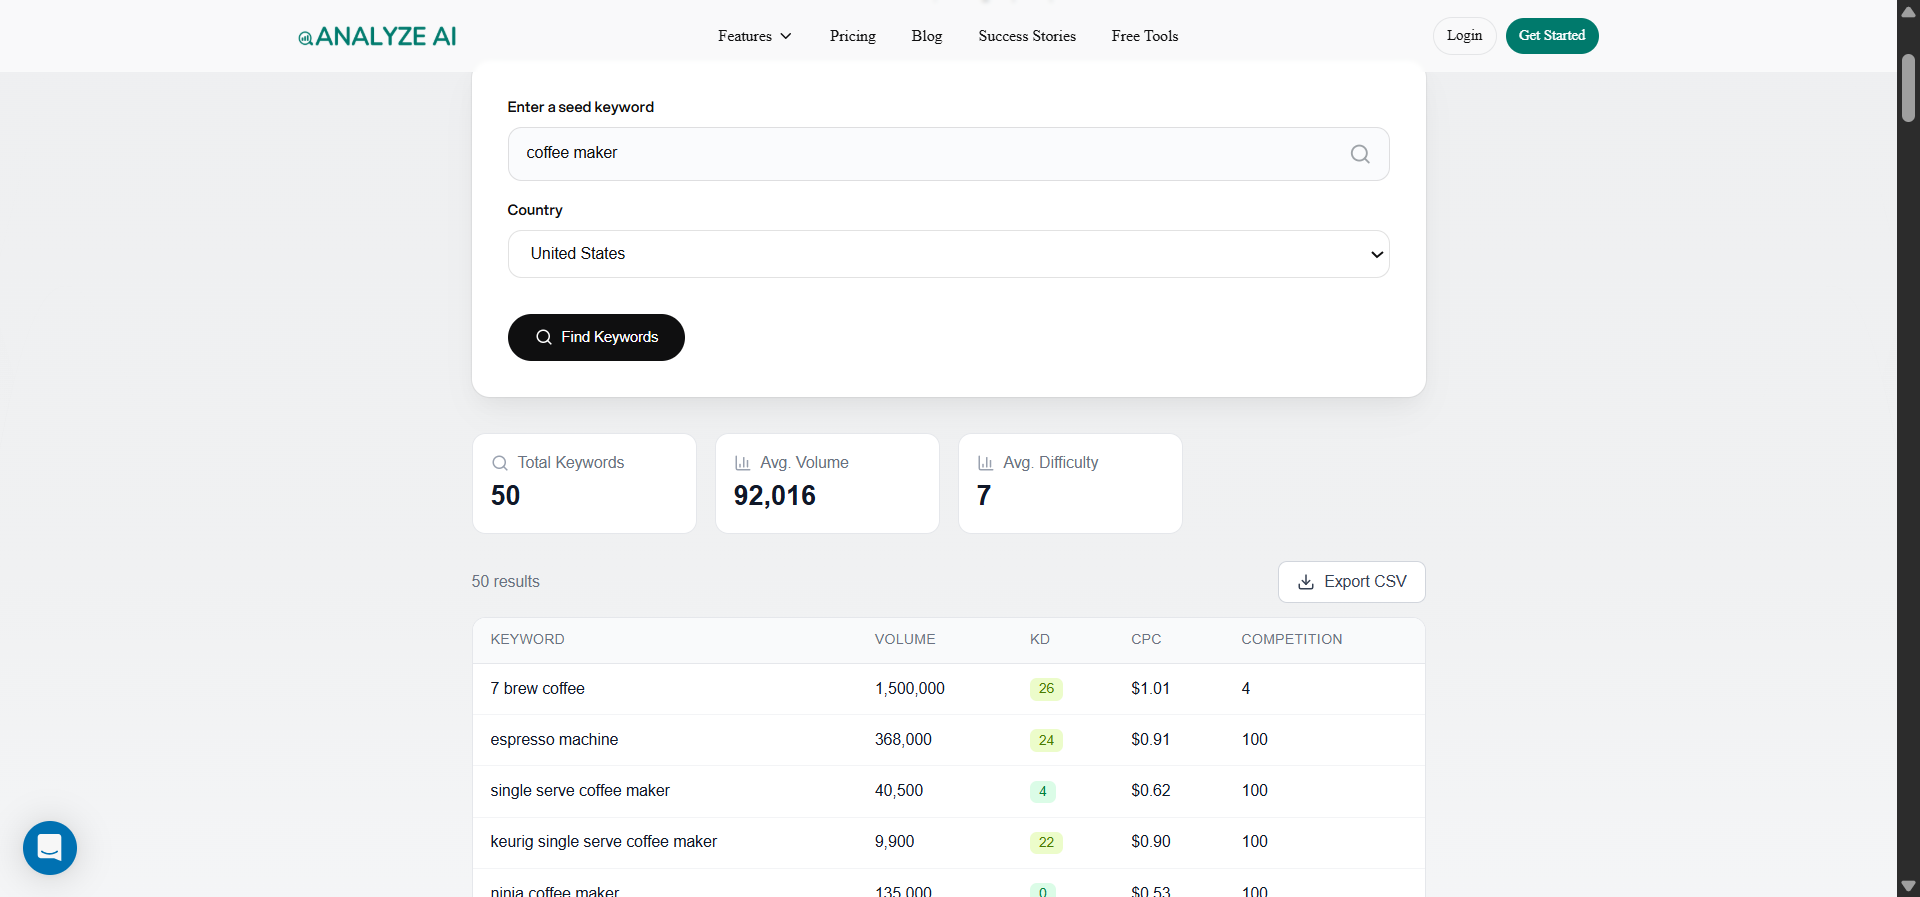
Task: Click the 92,016 average volume value
Action: pyautogui.click(x=775, y=496)
